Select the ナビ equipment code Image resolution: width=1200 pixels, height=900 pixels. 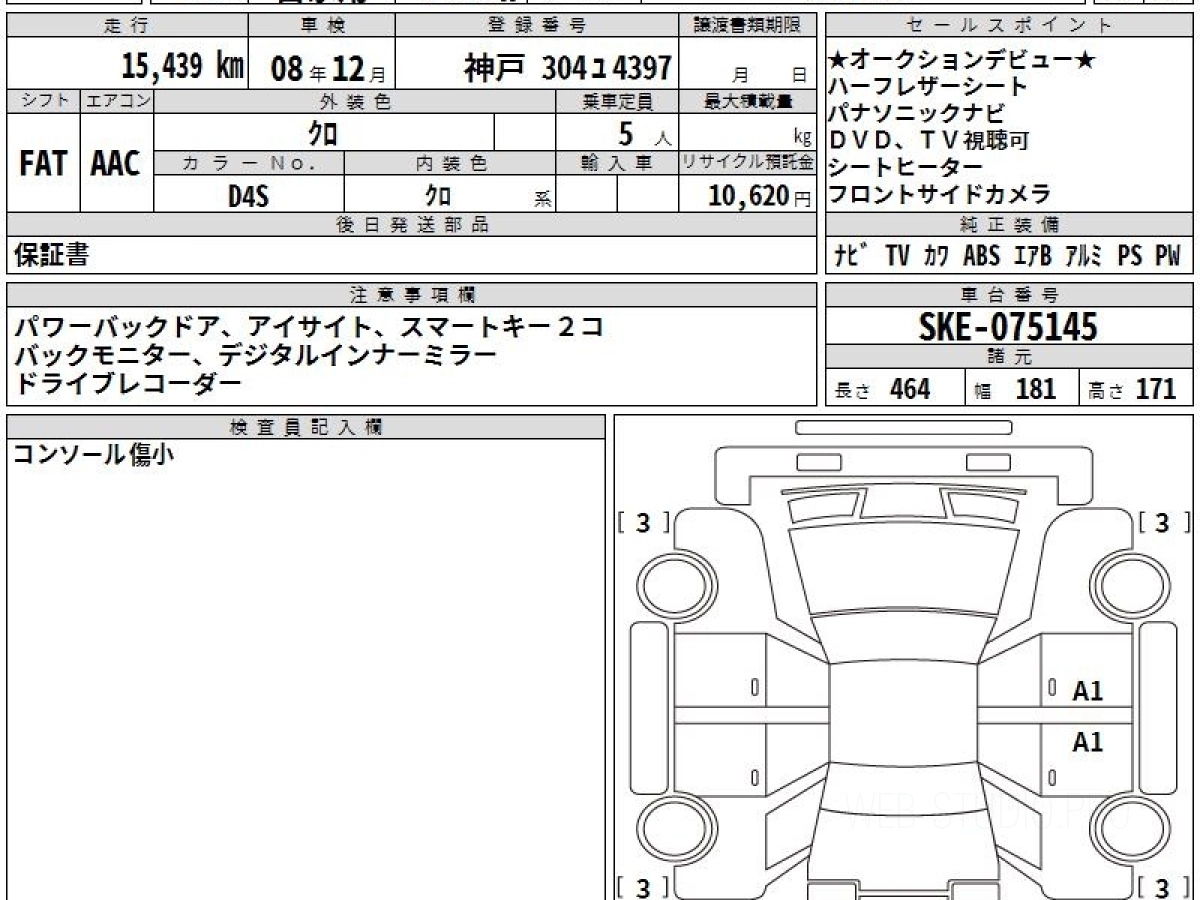pyautogui.click(x=851, y=256)
